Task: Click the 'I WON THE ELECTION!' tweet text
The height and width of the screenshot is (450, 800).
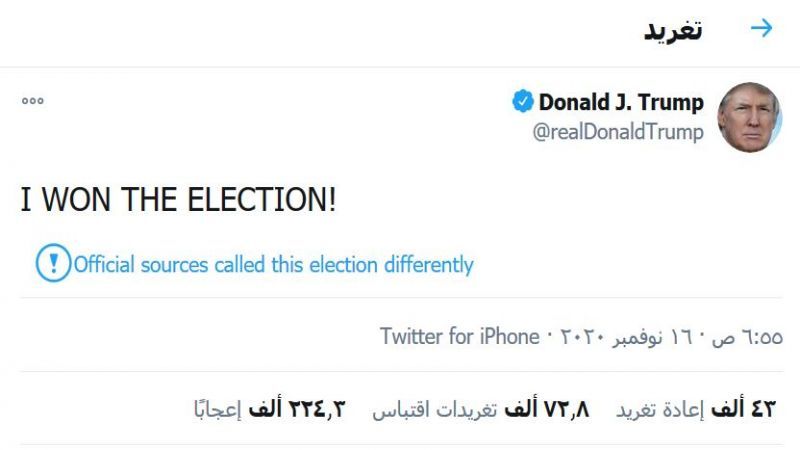Action: [179, 200]
